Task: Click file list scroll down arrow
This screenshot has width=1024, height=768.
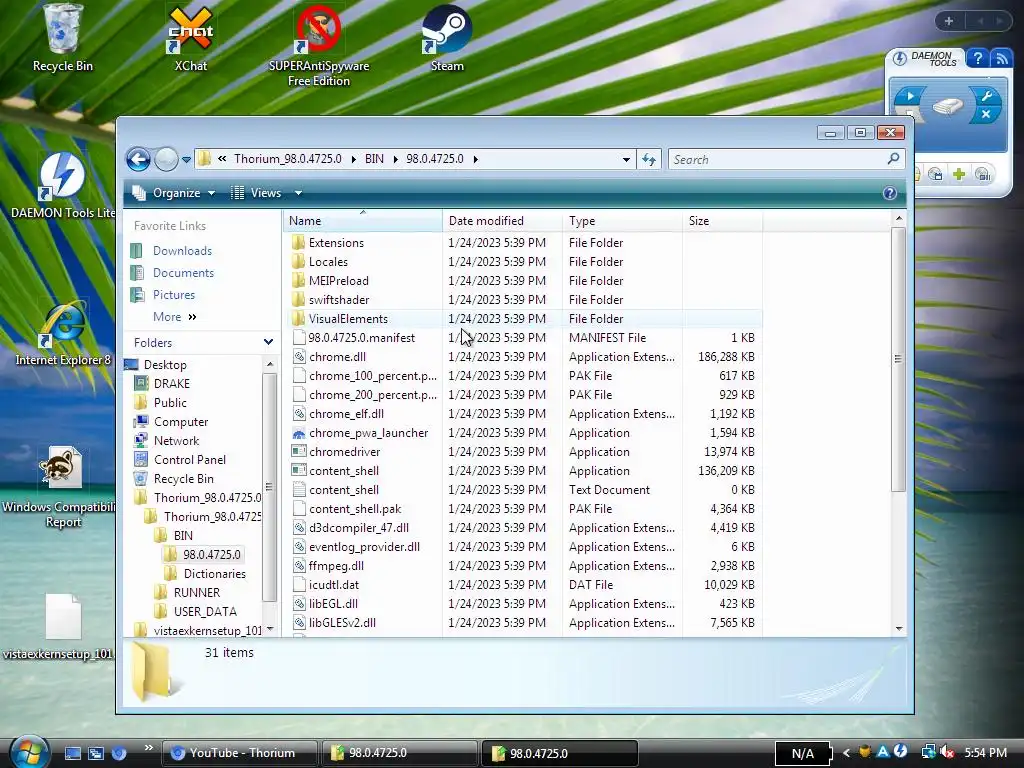Action: [x=899, y=628]
